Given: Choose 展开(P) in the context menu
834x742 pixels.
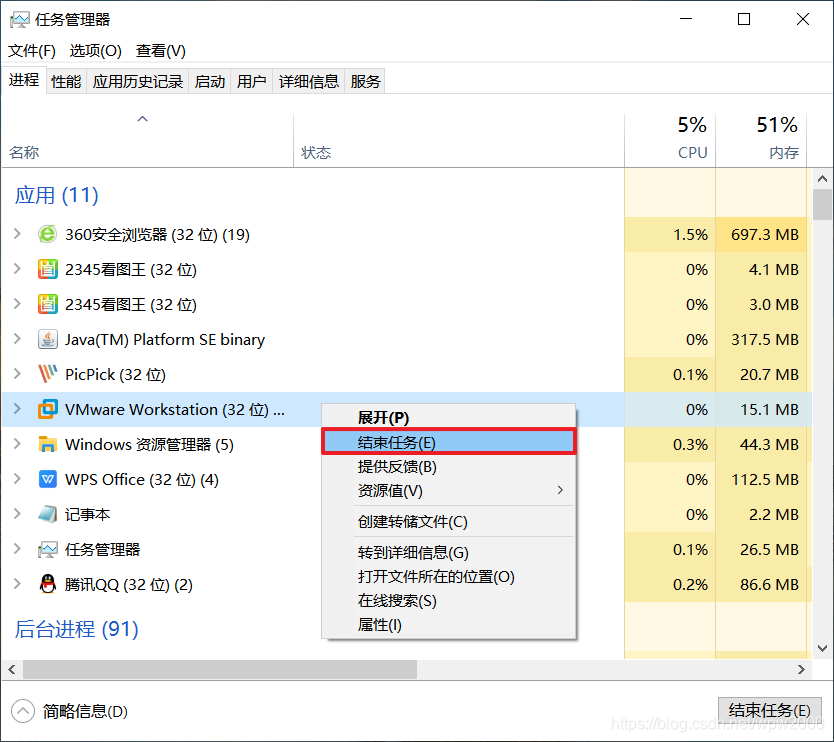Looking at the screenshot, I should [x=448, y=418].
